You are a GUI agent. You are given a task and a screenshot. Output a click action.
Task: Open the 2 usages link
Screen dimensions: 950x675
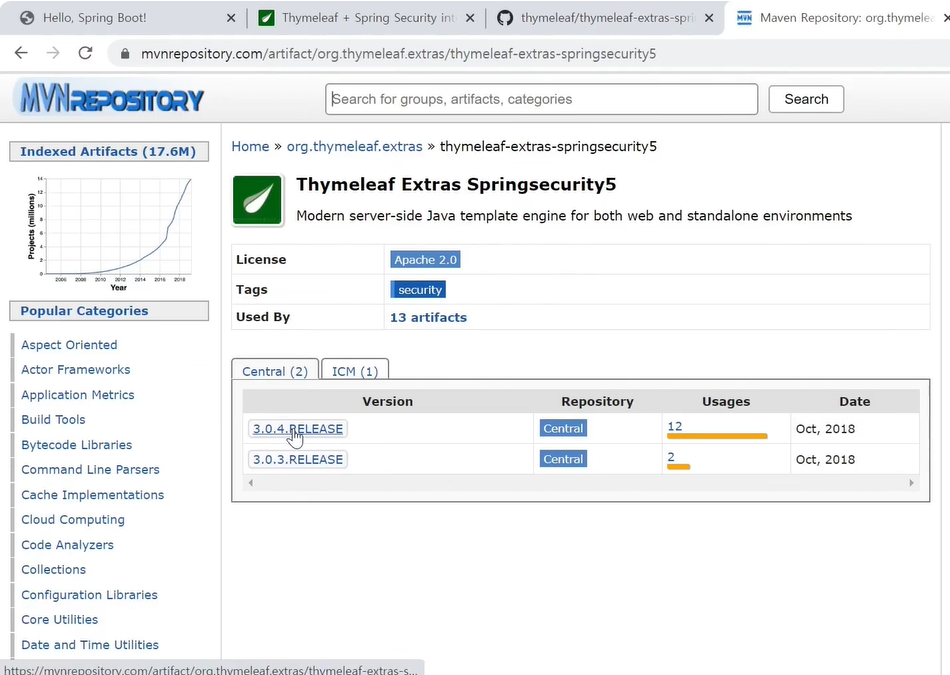point(671,457)
